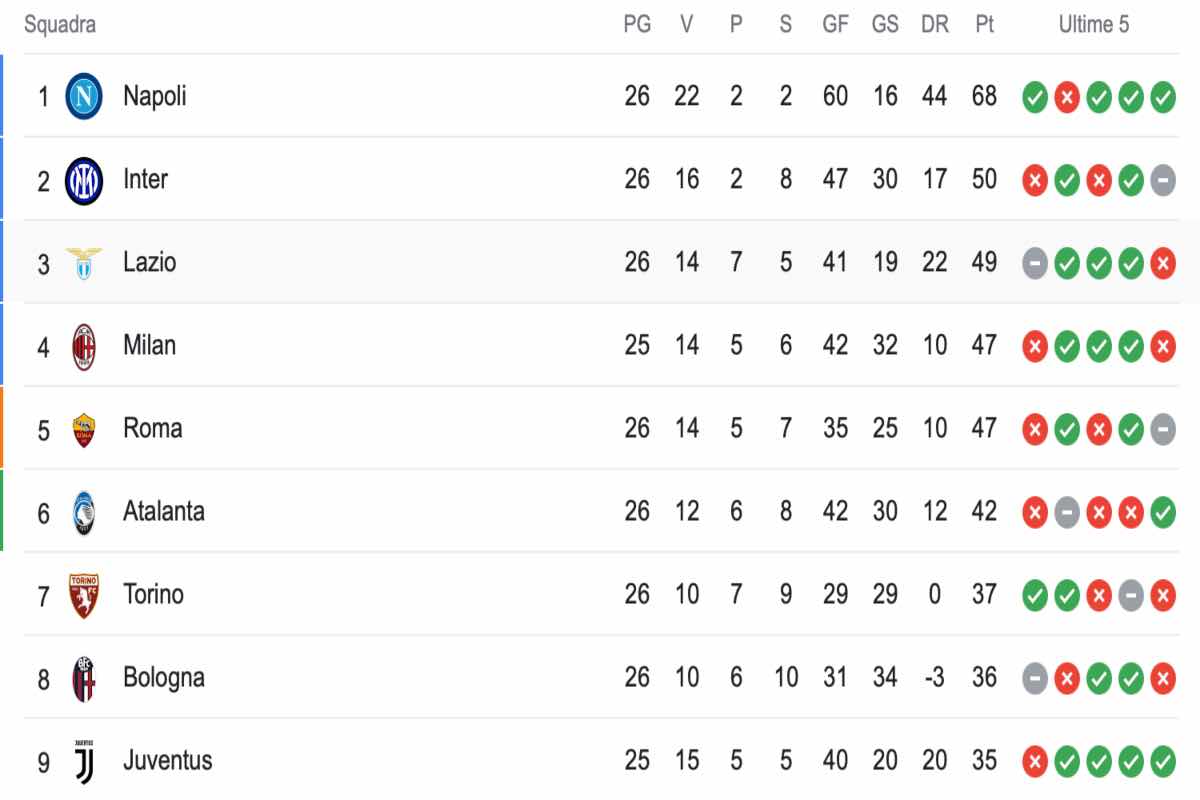
Task: Click Lazio's first gray draw icon
Action: (1035, 263)
